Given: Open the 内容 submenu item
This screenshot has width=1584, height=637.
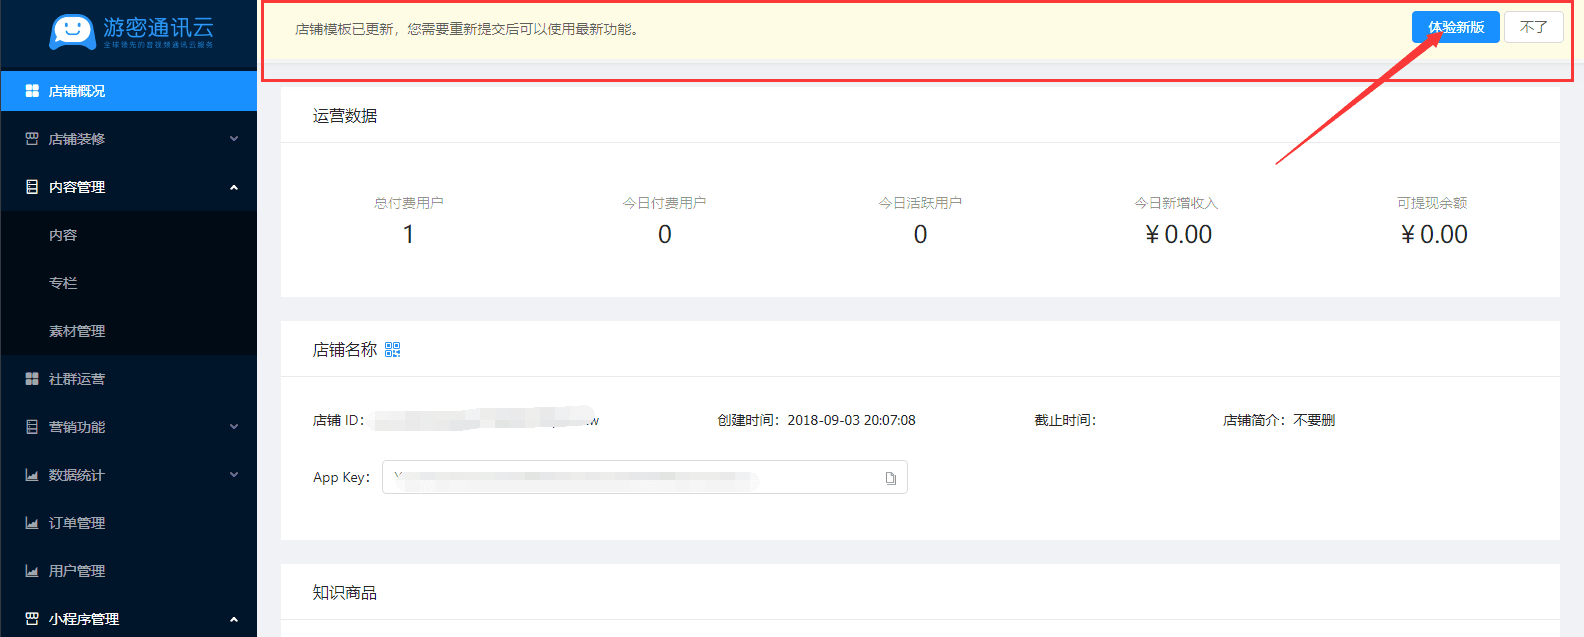Looking at the screenshot, I should pos(63,235).
